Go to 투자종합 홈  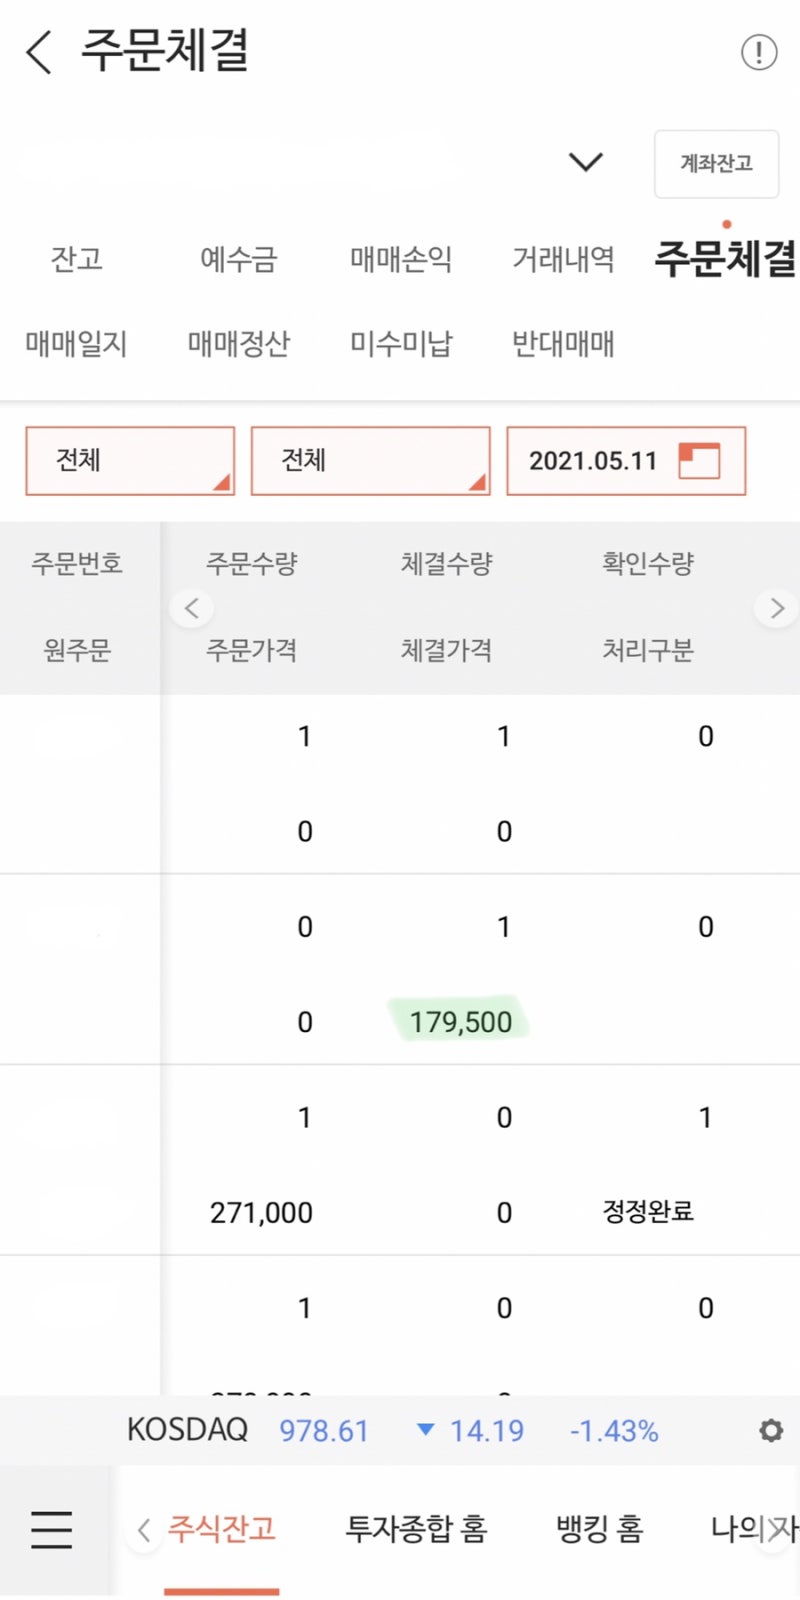point(416,1529)
